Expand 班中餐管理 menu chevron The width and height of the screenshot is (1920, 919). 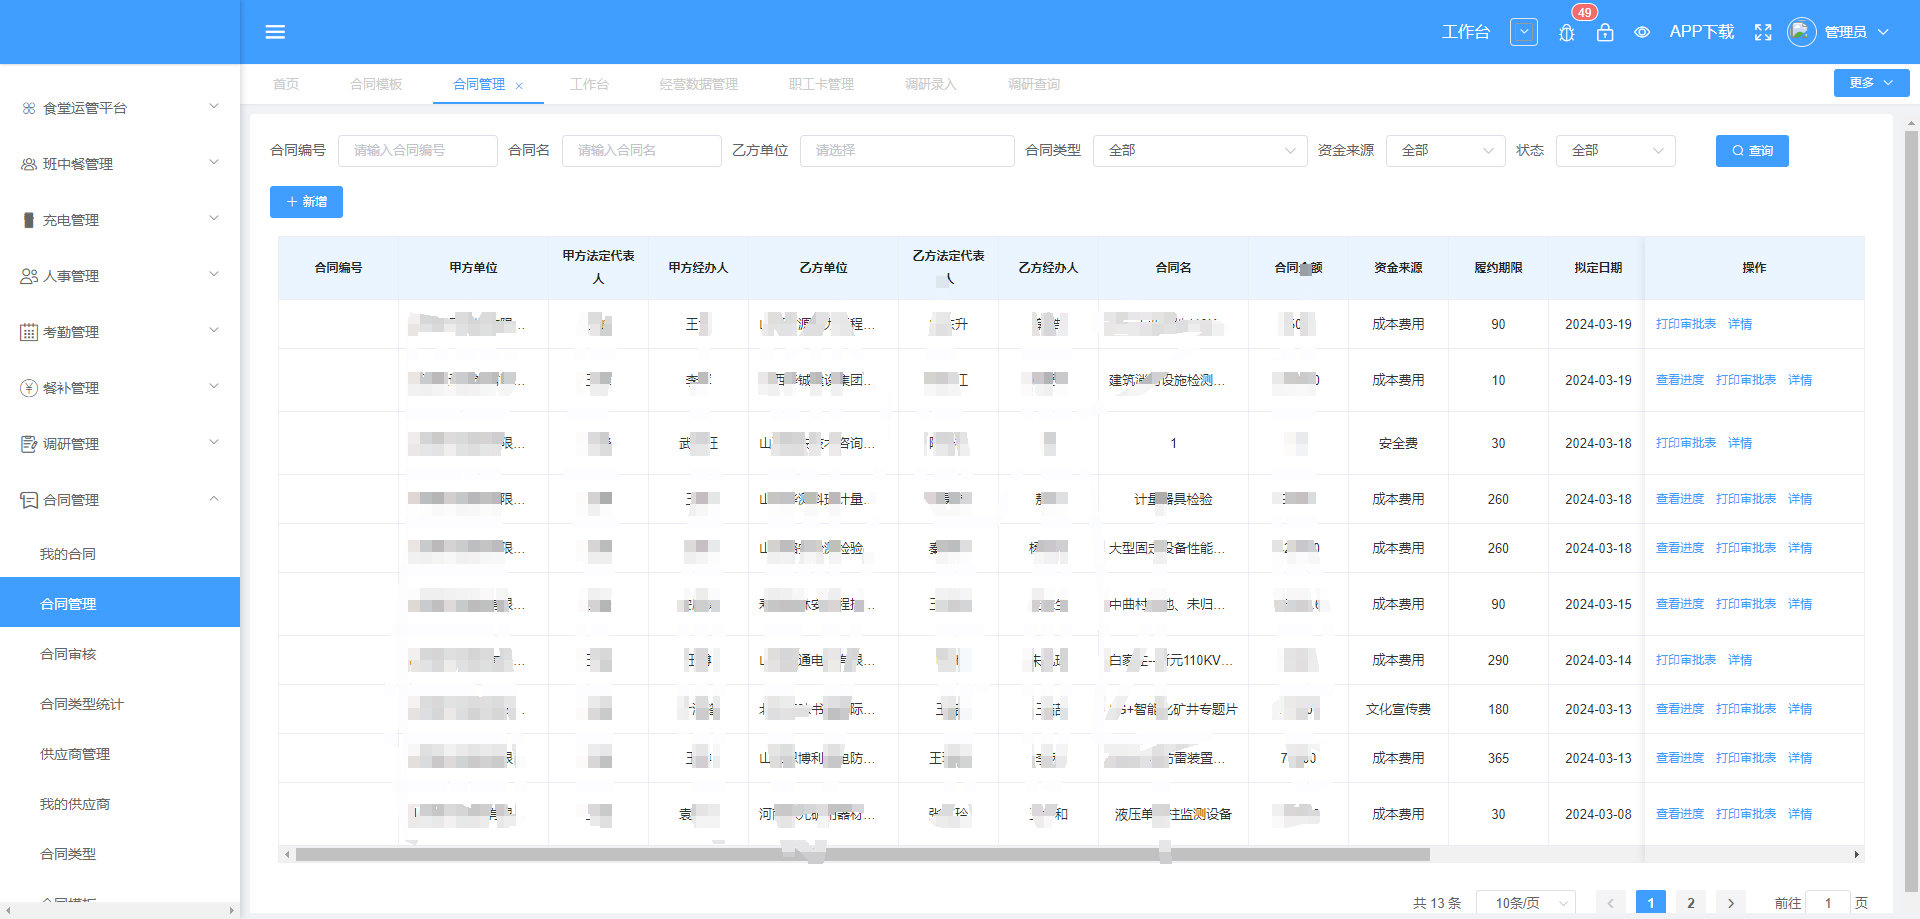pyautogui.click(x=213, y=162)
